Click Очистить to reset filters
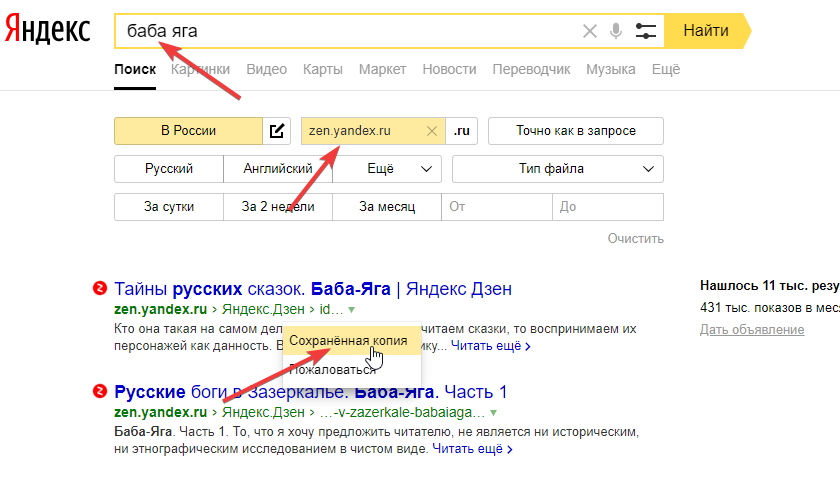The height and width of the screenshot is (480, 840). click(x=635, y=238)
